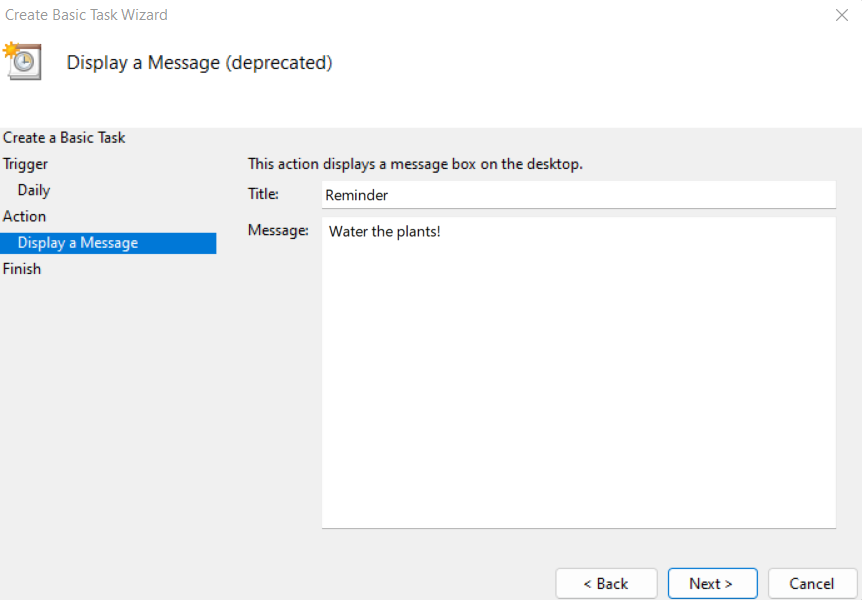Viewport: 862px width, 600px height.
Task: Close the Create Basic Task Wizard window
Action: click(x=841, y=15)
